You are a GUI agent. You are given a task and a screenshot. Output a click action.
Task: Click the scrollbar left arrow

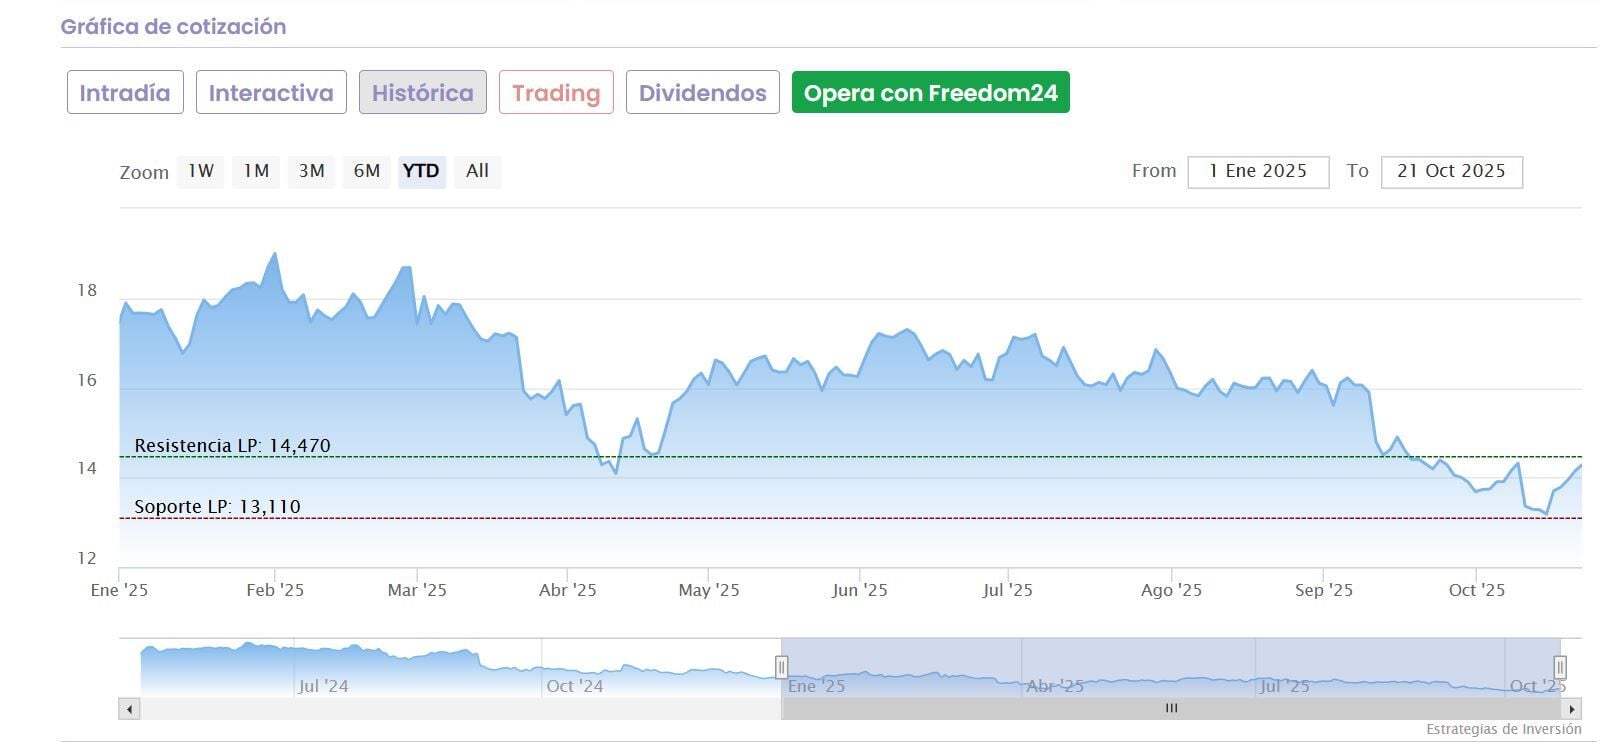click(129, 709)
